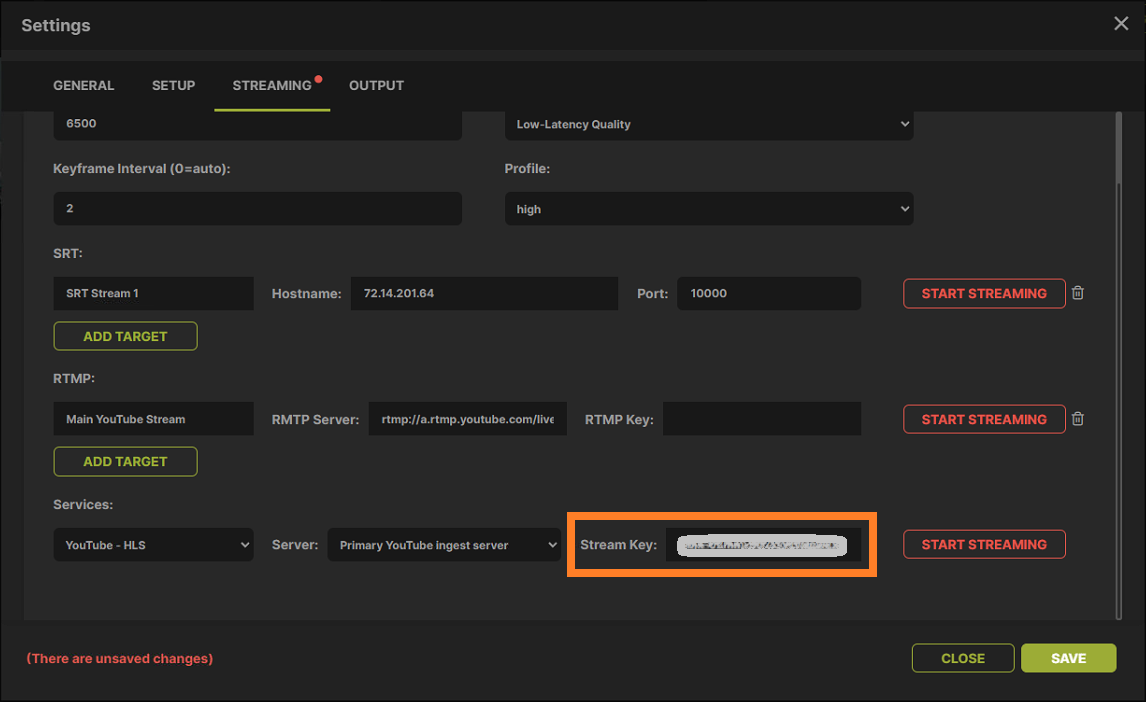1146x702 pixels.
Task: Click the CLOSE button
Action: click(x=963, y=658)
